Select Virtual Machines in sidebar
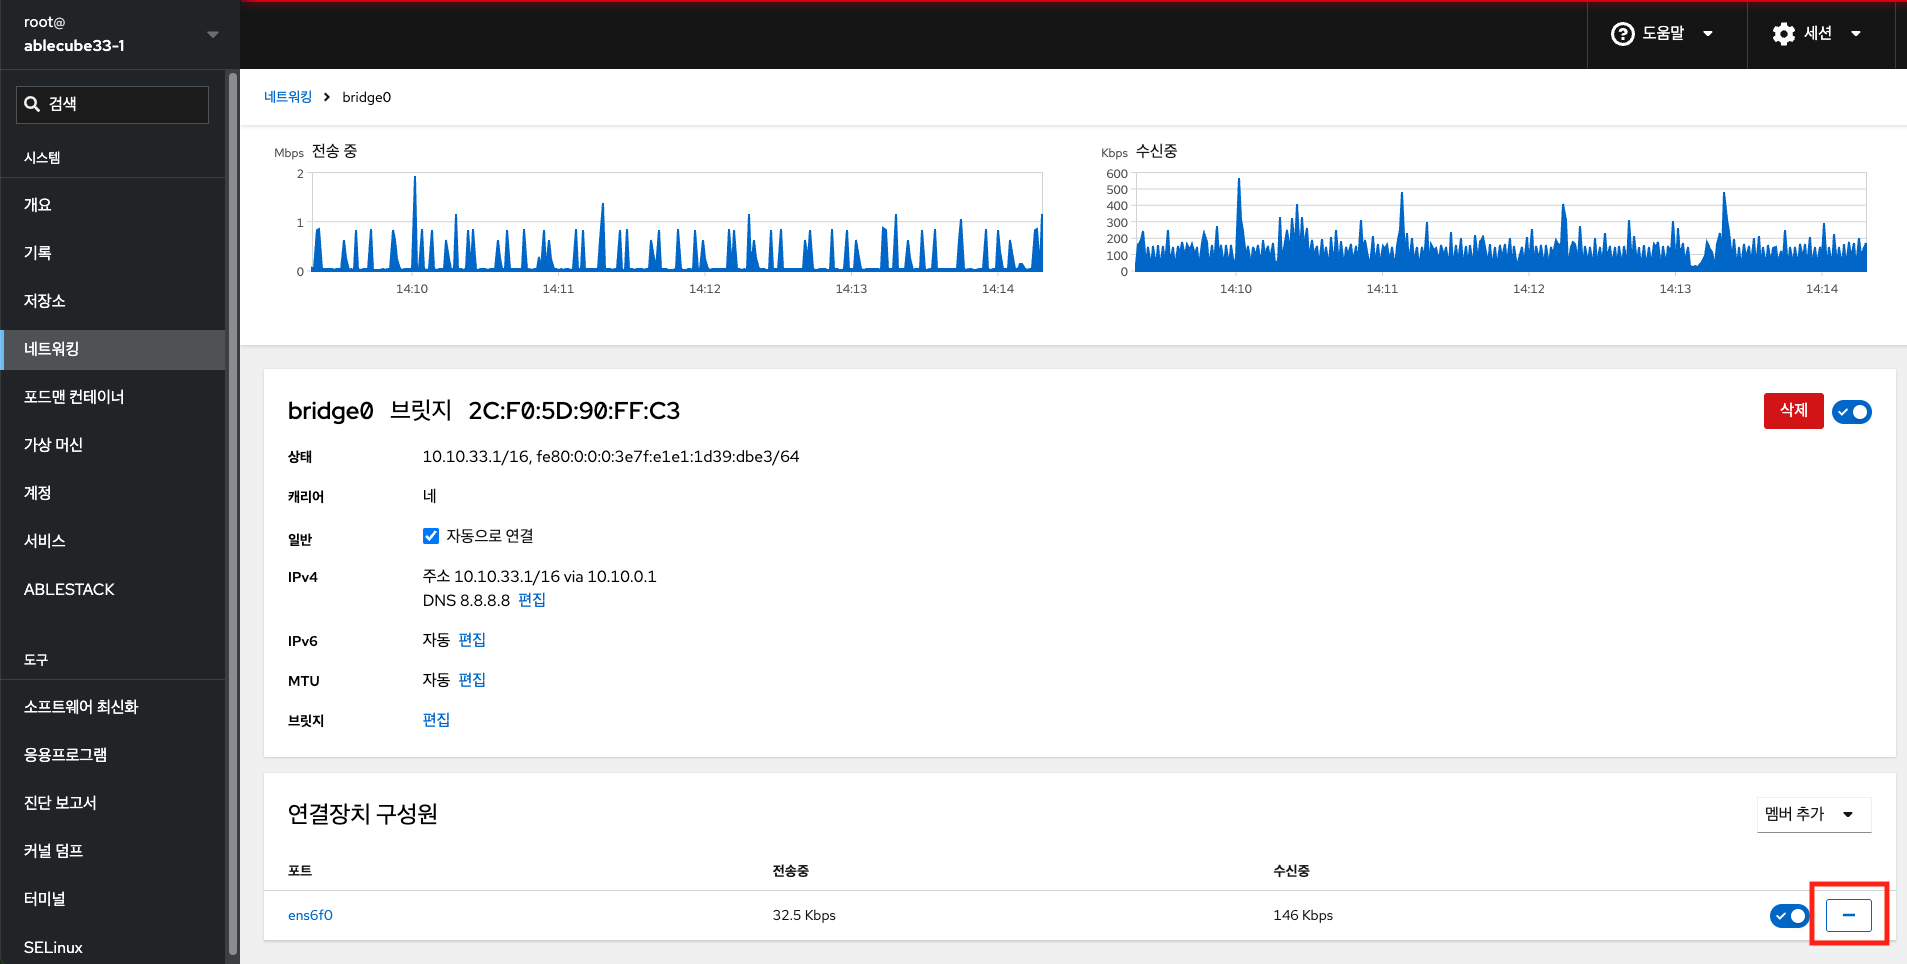 pos(53,445)
